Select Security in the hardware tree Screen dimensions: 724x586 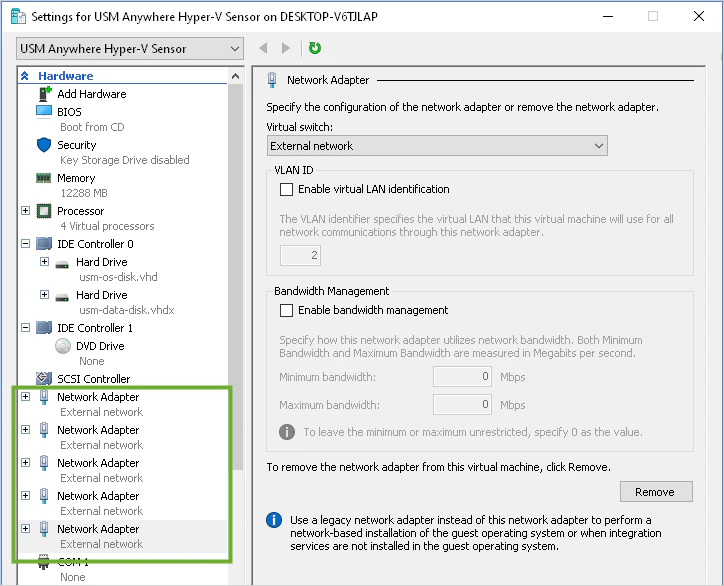click(77, 145)
